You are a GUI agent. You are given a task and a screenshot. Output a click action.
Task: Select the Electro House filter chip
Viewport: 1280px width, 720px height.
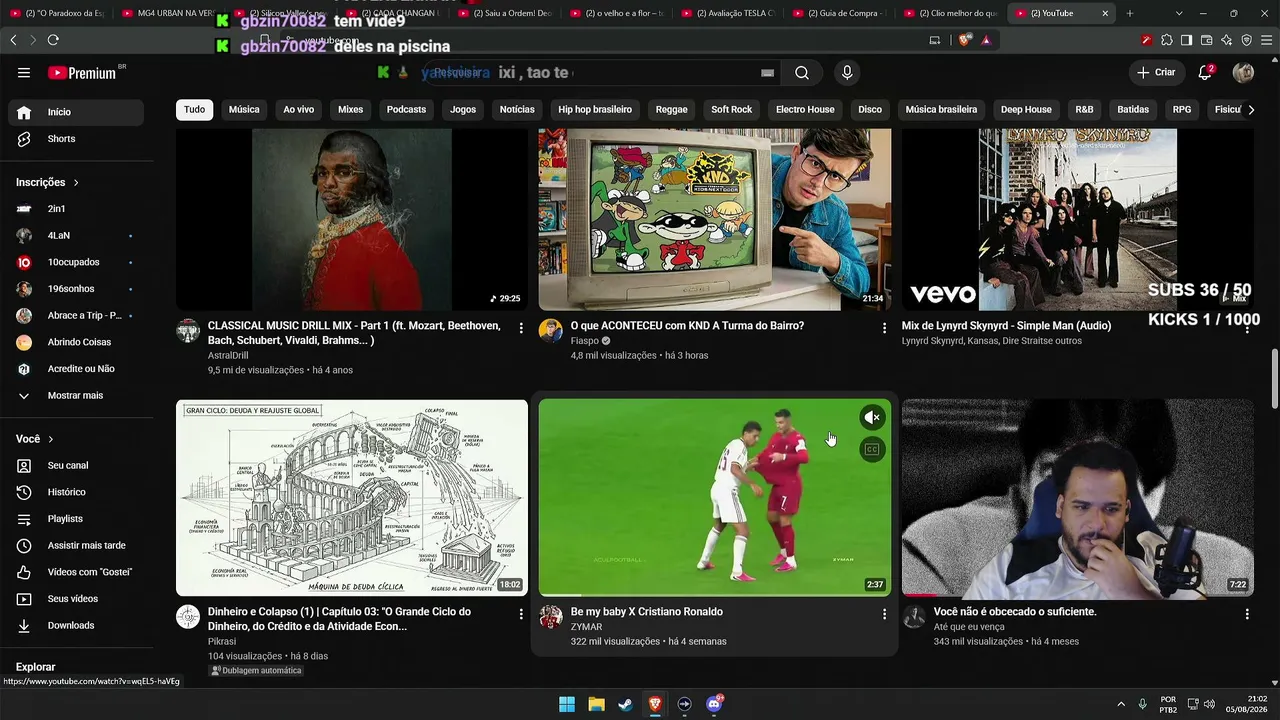[x=805, y=109]
